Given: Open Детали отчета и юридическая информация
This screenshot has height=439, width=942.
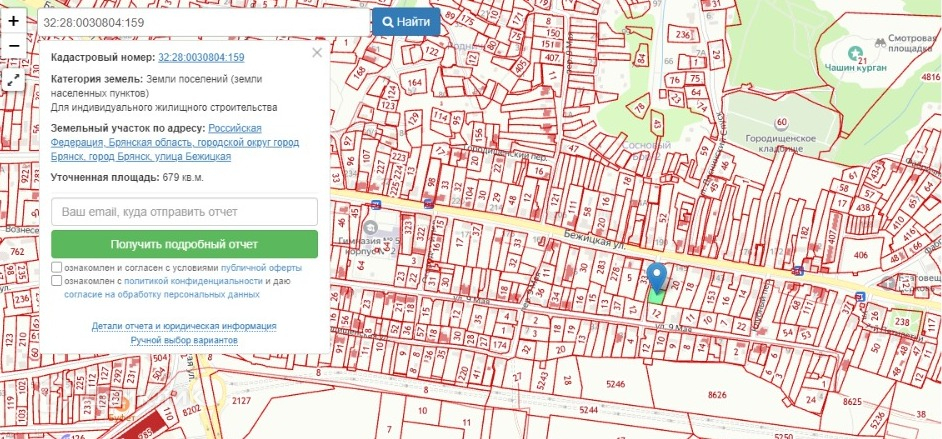Looking at the screenshot, I should 184,326.
